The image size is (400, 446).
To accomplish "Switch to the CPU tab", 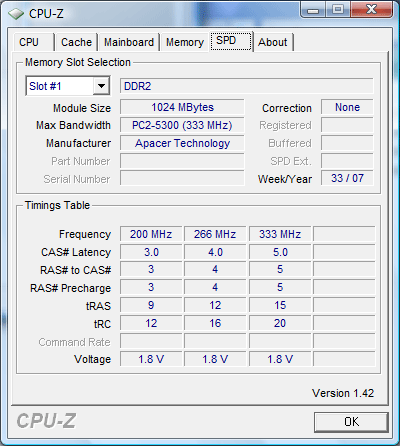I will (33, 42).
